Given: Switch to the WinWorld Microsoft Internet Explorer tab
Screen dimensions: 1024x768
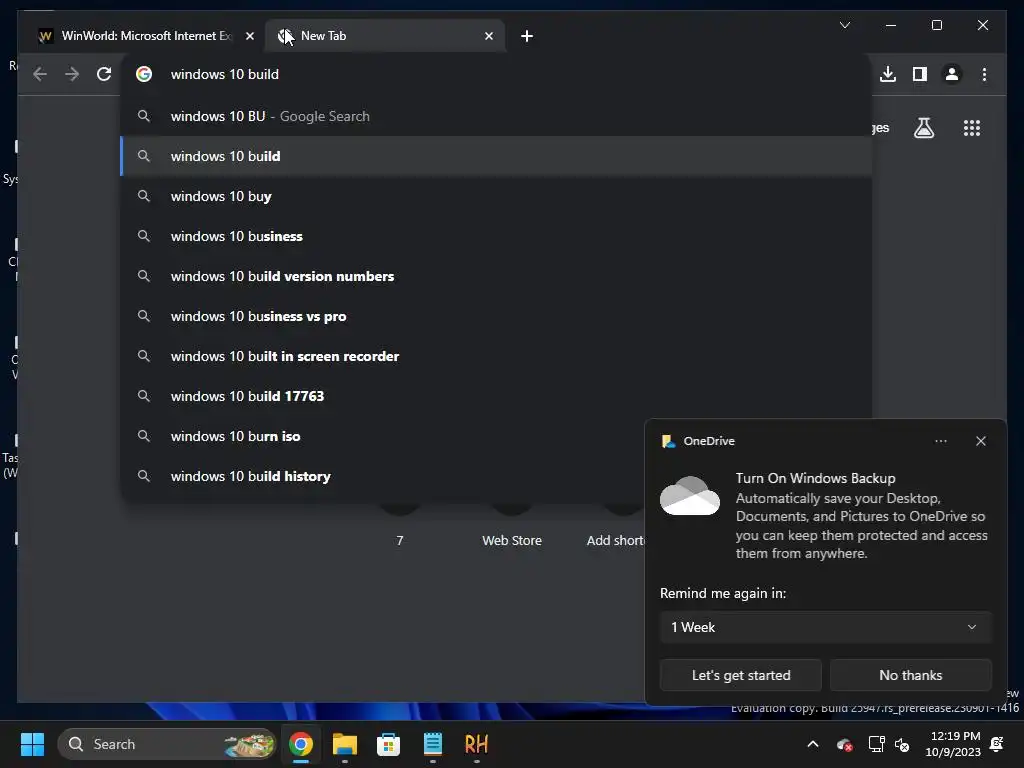Looking at the screenshot, I should (x=142, y=36).
